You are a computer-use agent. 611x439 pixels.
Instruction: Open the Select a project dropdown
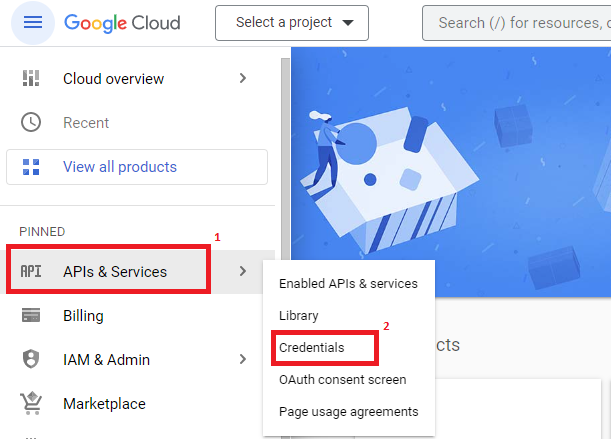pos(291,23)
